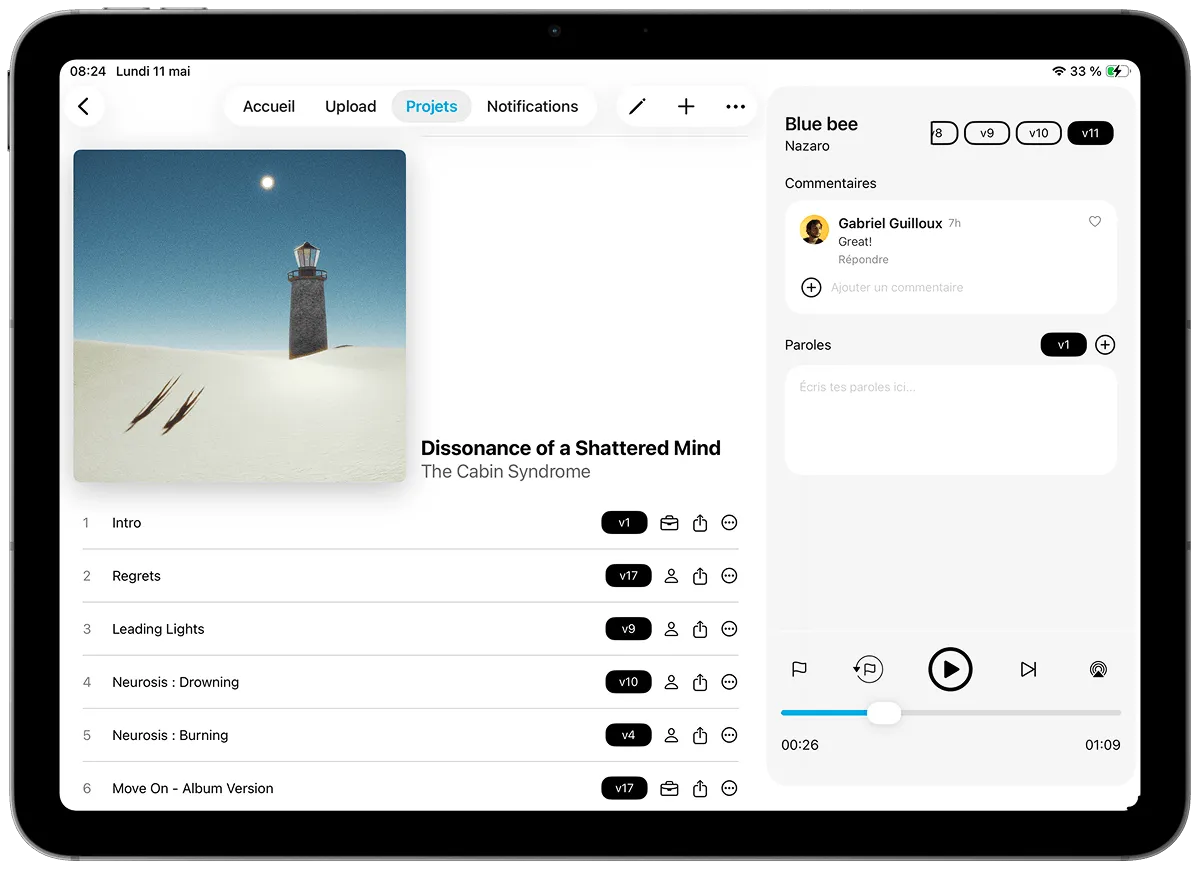This screenshot has width=1200, height=871.
Task: Play the Blue bee track
Action: click(x=950, y=669)
